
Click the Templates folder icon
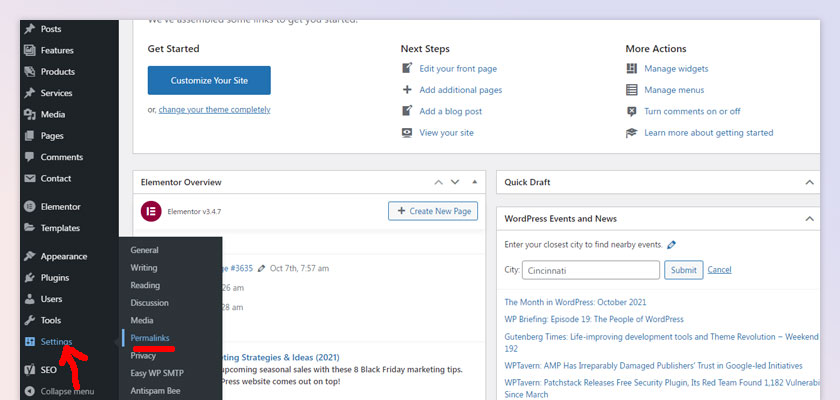[30, 228]
